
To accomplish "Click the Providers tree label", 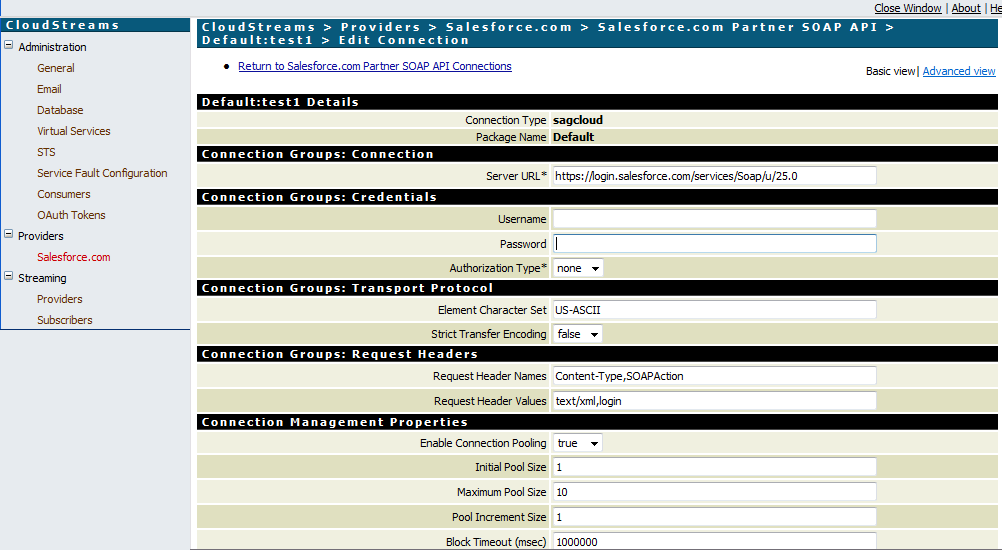I will click(41, 236).
